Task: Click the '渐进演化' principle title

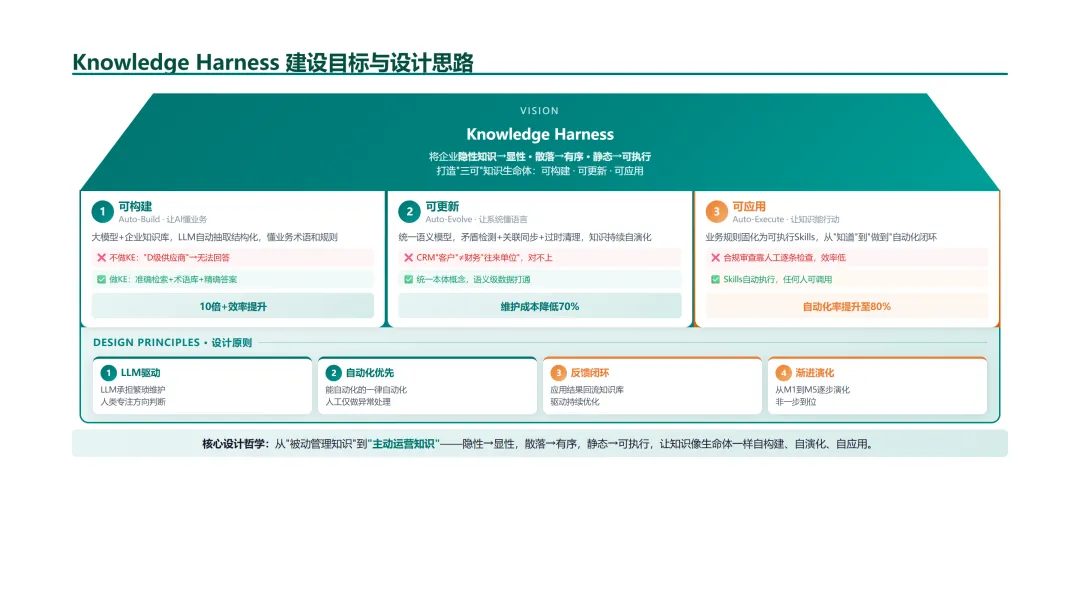Action: 815,373
